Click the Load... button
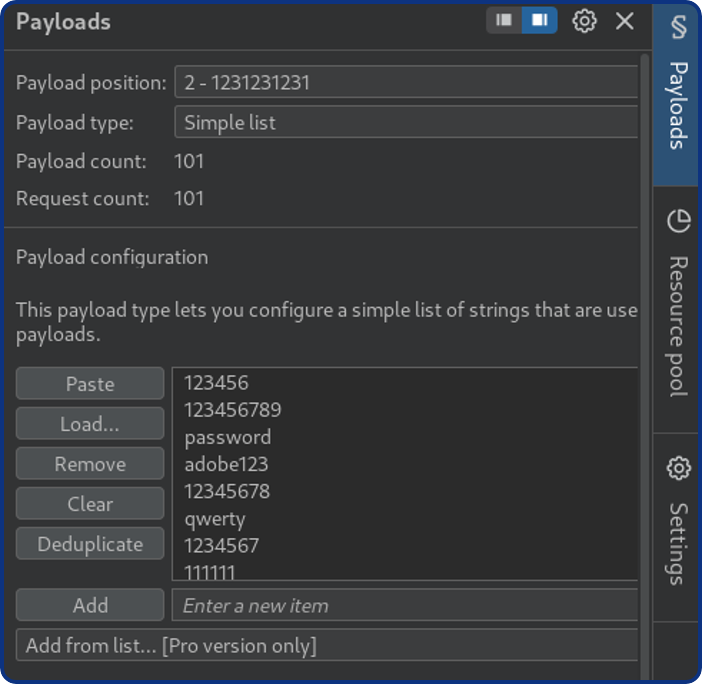This screenshot has height=684, width=702. [90, 423]
